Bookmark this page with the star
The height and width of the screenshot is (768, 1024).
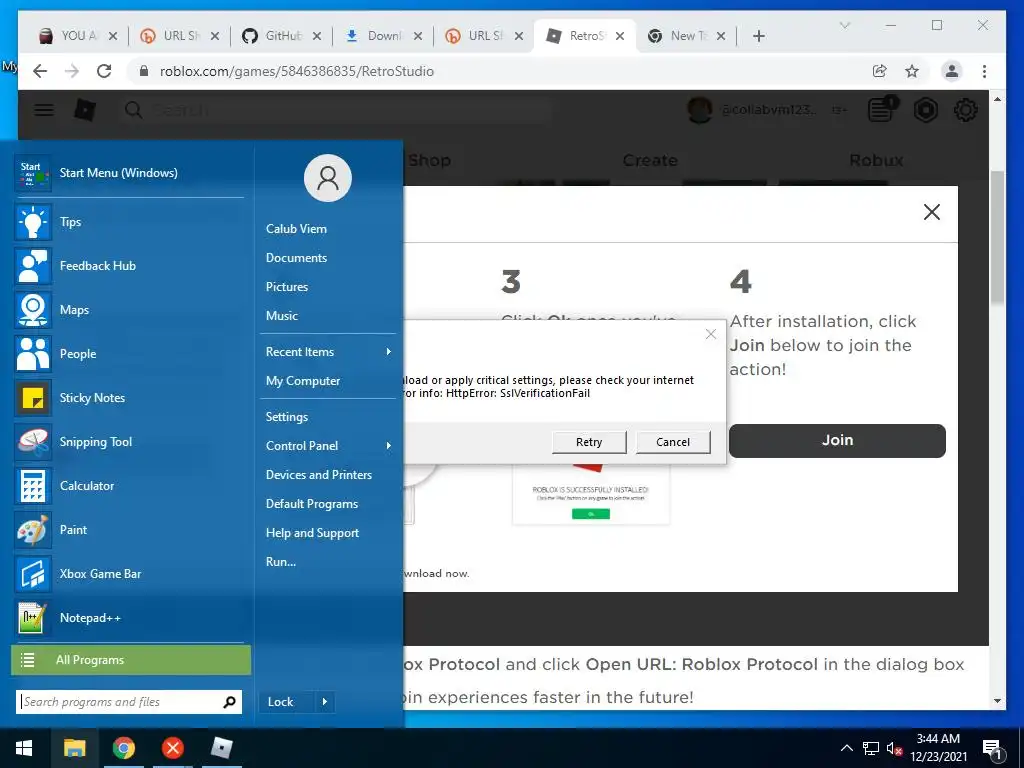pyautogui.click(x=912, y=71)
